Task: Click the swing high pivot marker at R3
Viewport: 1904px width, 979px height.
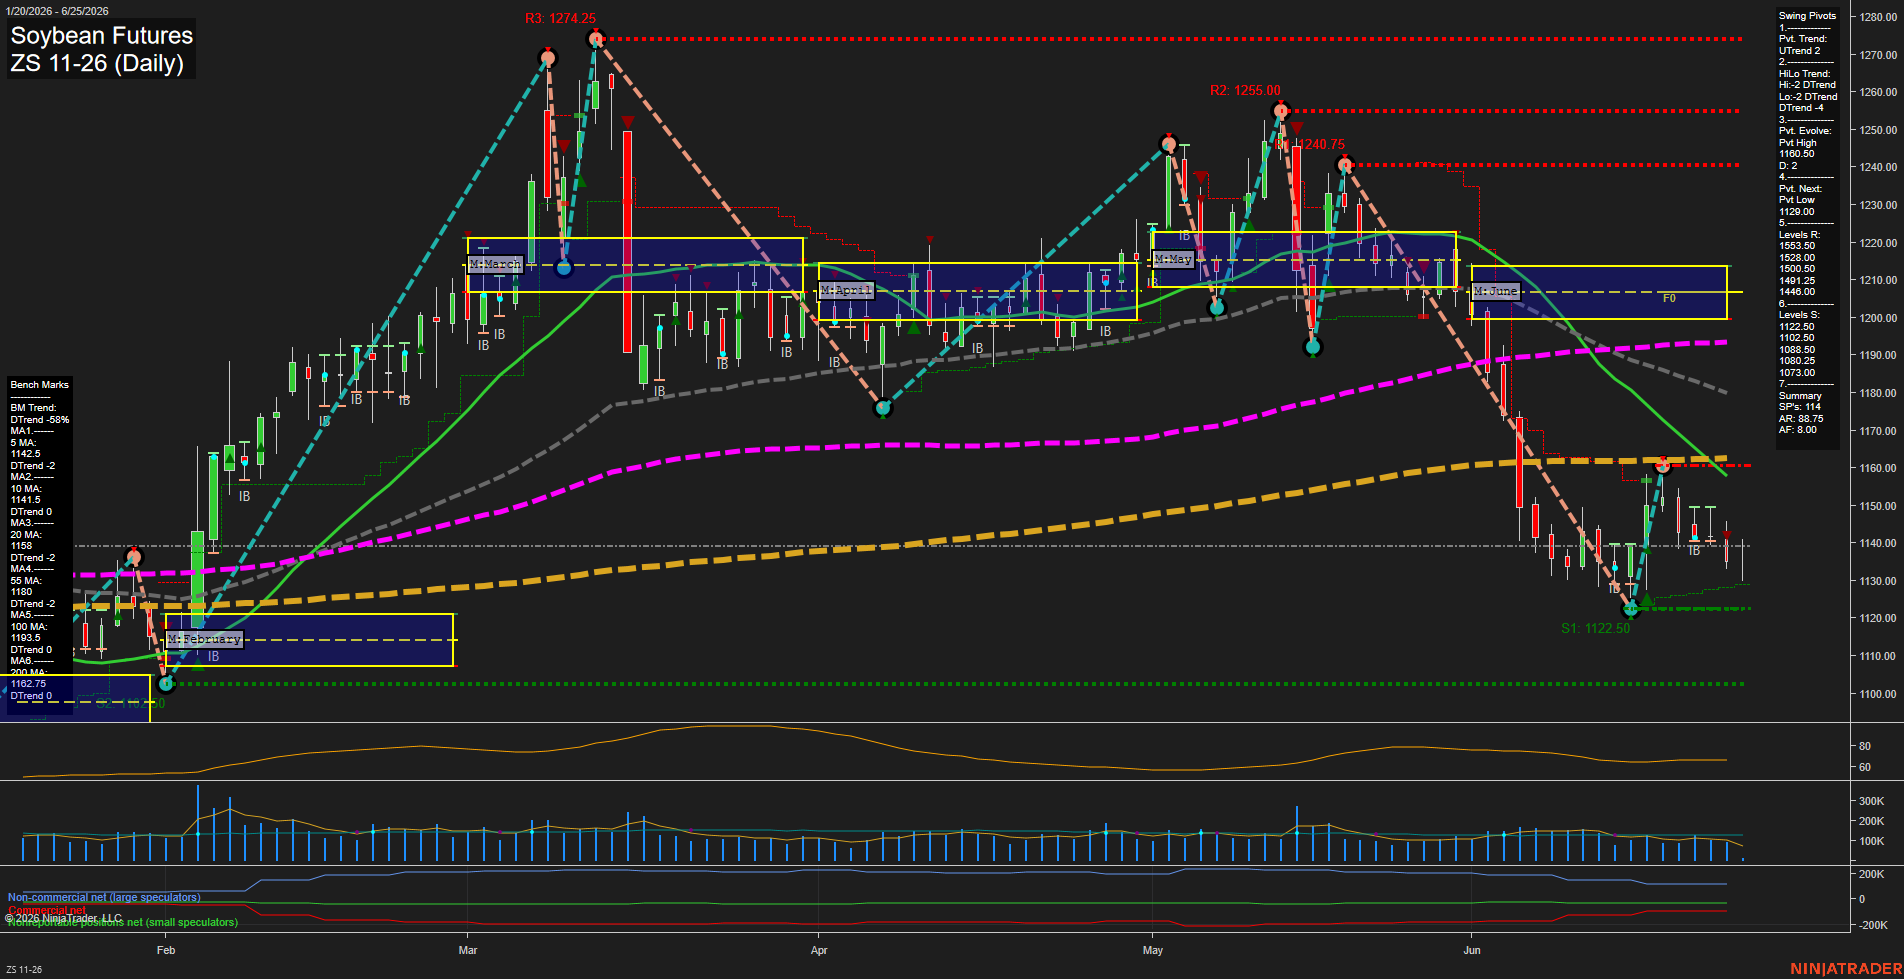Action: pos(596,39)
